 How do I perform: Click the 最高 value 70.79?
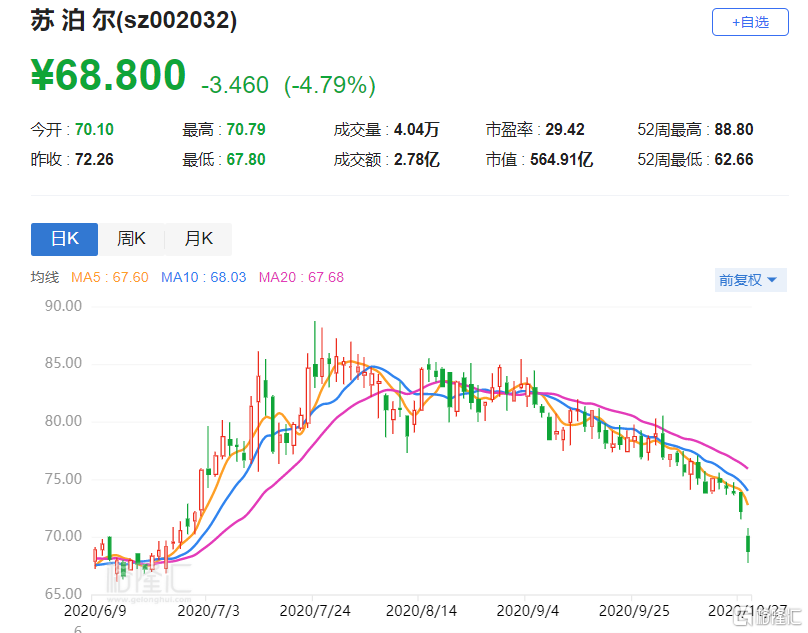point(246,129)
